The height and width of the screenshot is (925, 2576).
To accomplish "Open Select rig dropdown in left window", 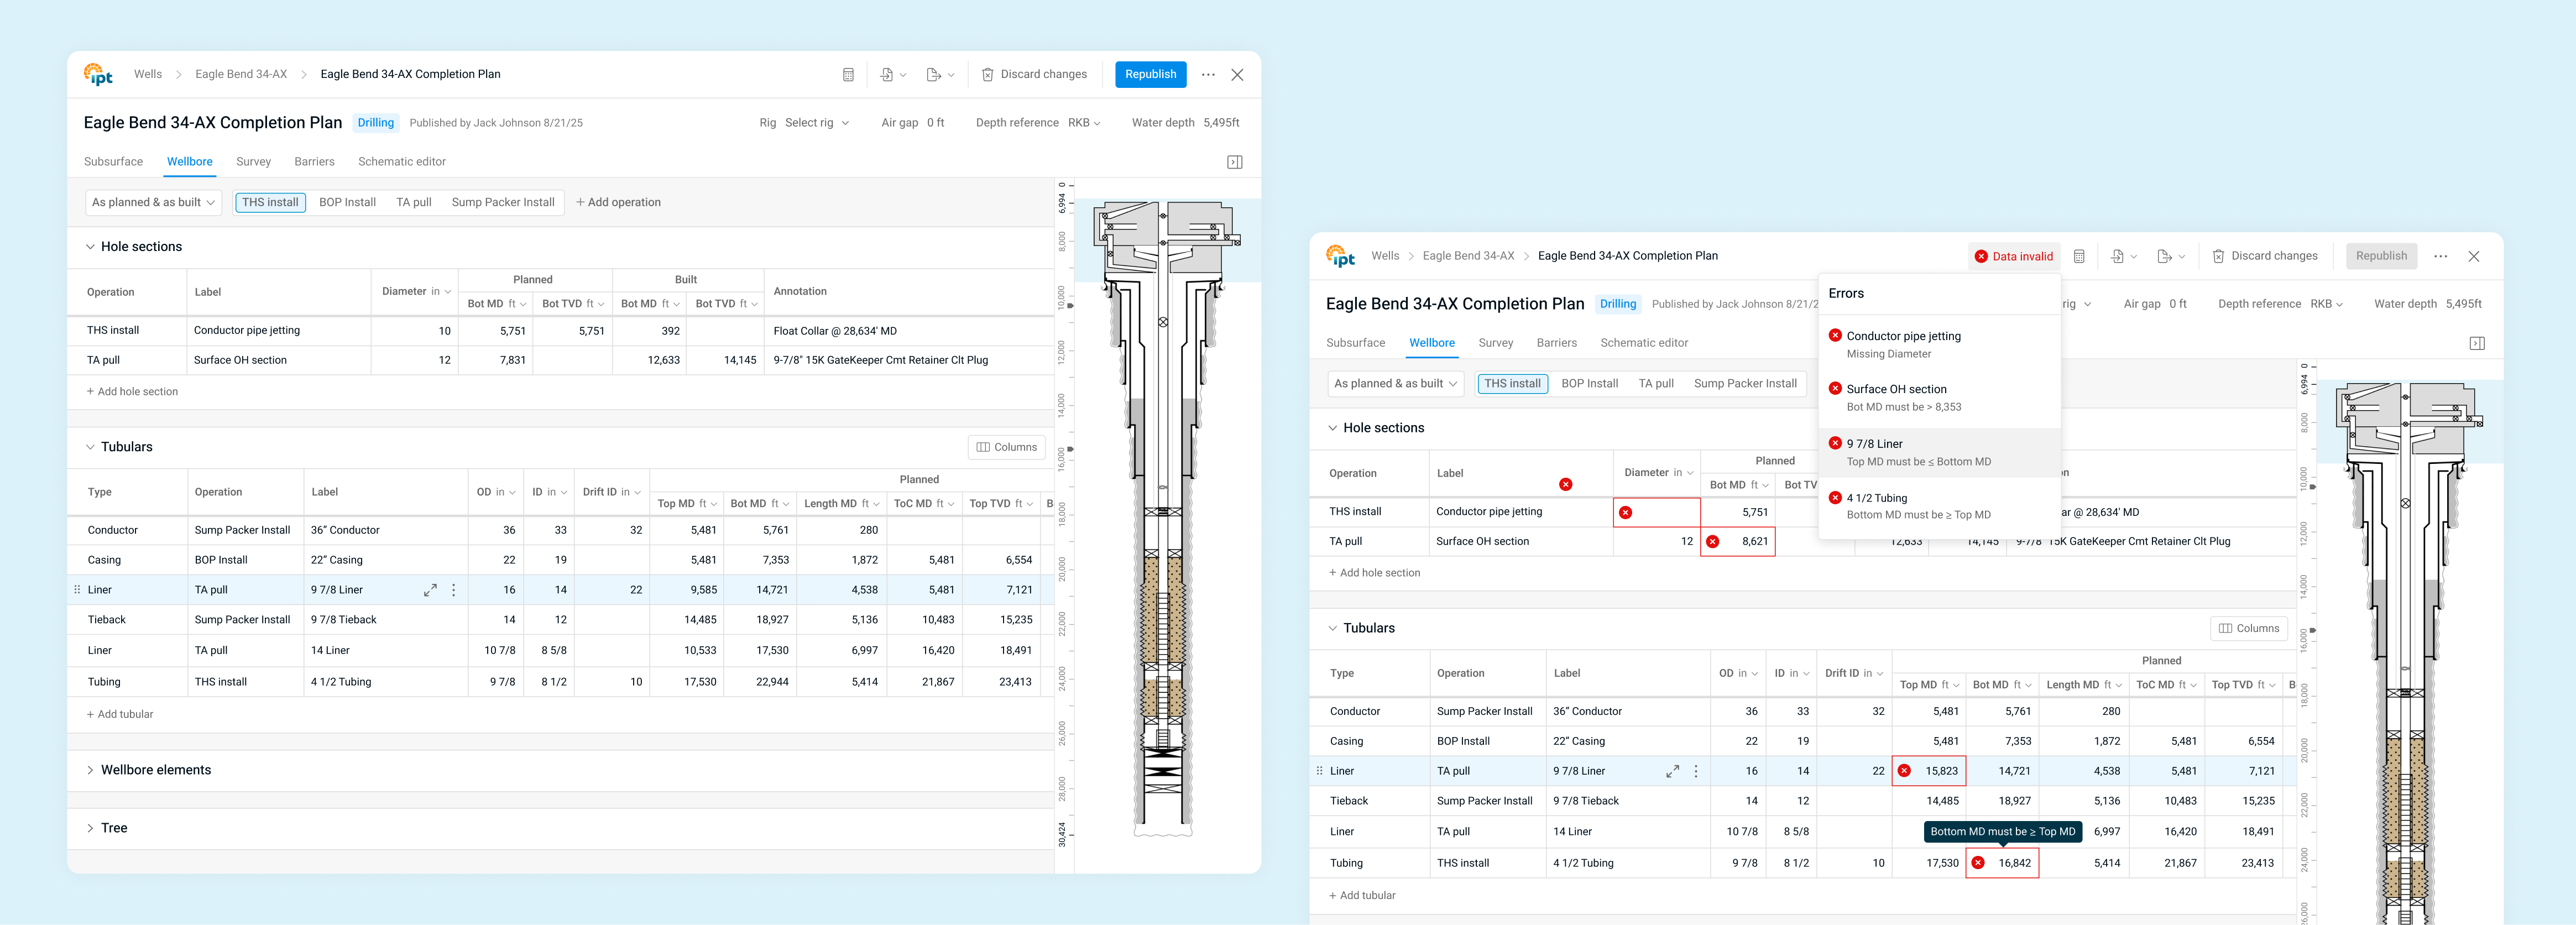I will tap(816, 123).
